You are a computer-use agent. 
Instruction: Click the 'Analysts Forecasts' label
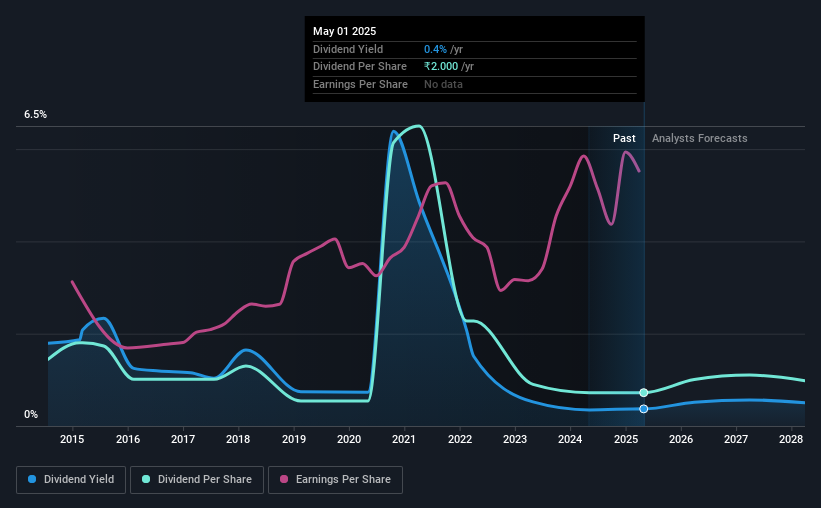click(700, 138)
